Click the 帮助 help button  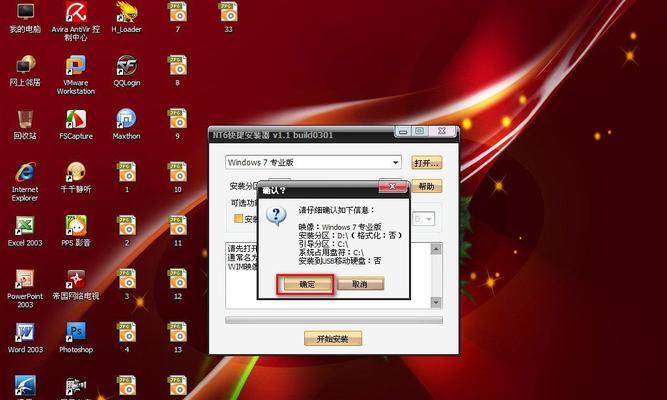pyautogui.click(x=427, y=186)
